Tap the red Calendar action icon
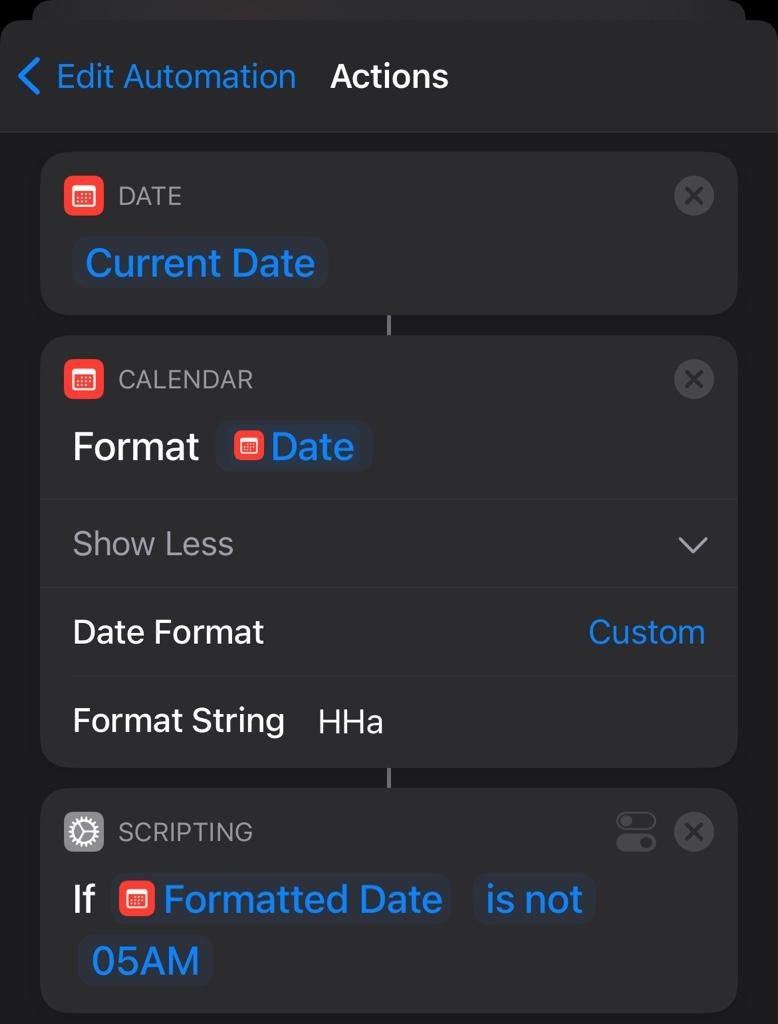This screenshot has width=778, height=1024. (84, 380)
